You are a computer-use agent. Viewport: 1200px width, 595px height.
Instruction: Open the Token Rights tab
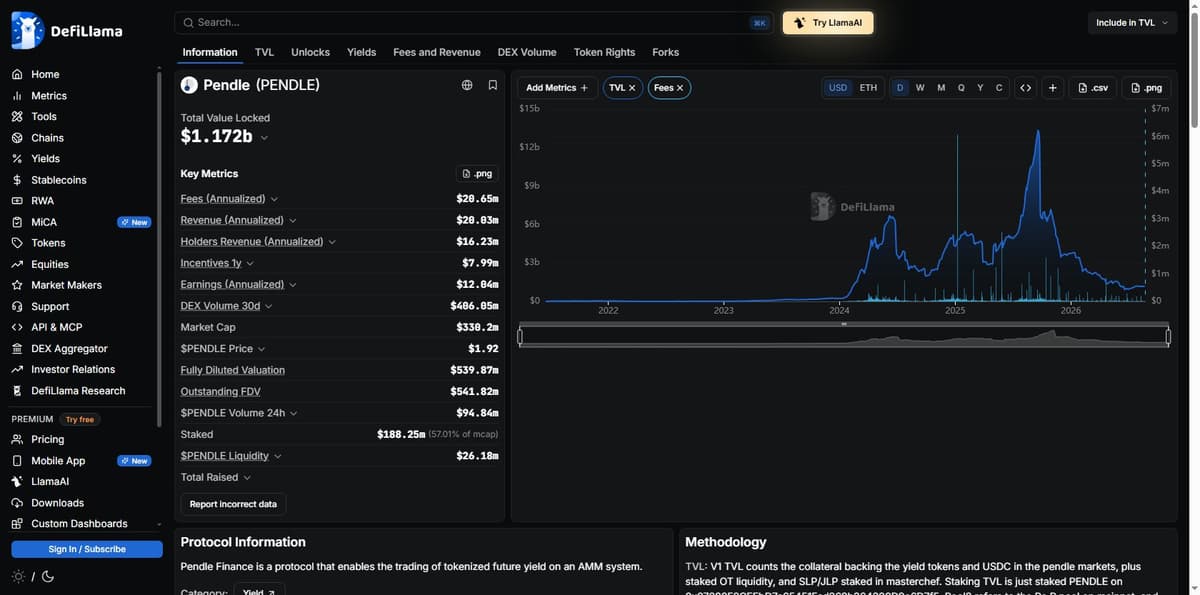604,52
